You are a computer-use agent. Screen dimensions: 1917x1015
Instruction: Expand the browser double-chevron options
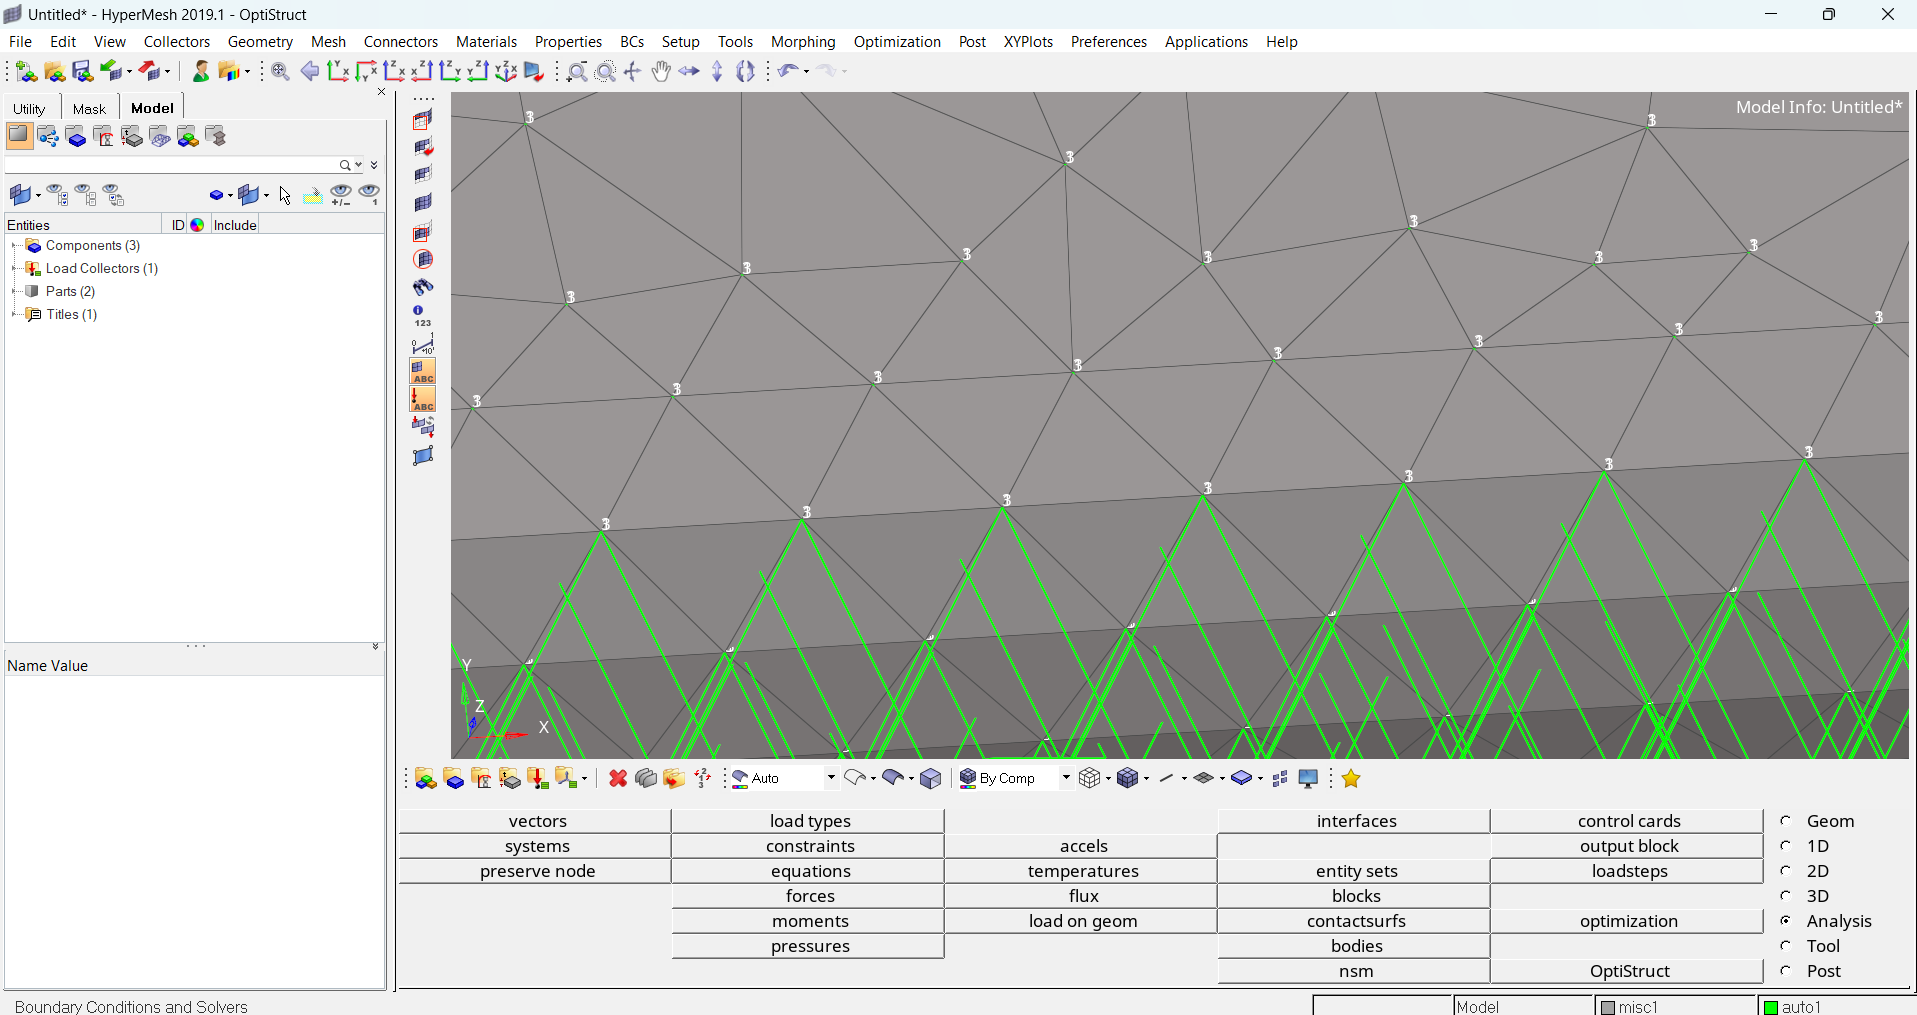click(375, 165)
